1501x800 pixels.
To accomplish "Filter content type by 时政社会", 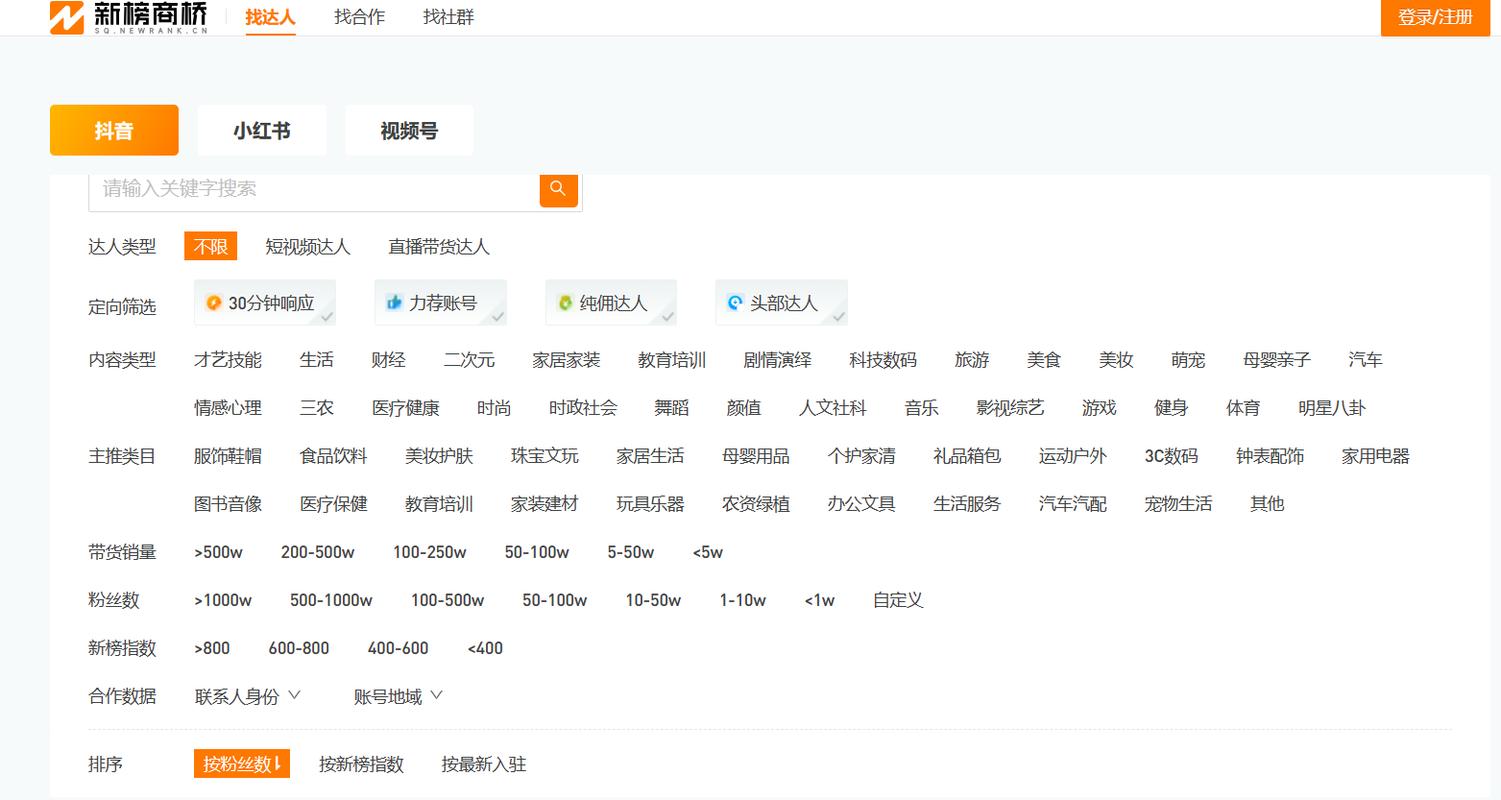I will click(583, 408).
